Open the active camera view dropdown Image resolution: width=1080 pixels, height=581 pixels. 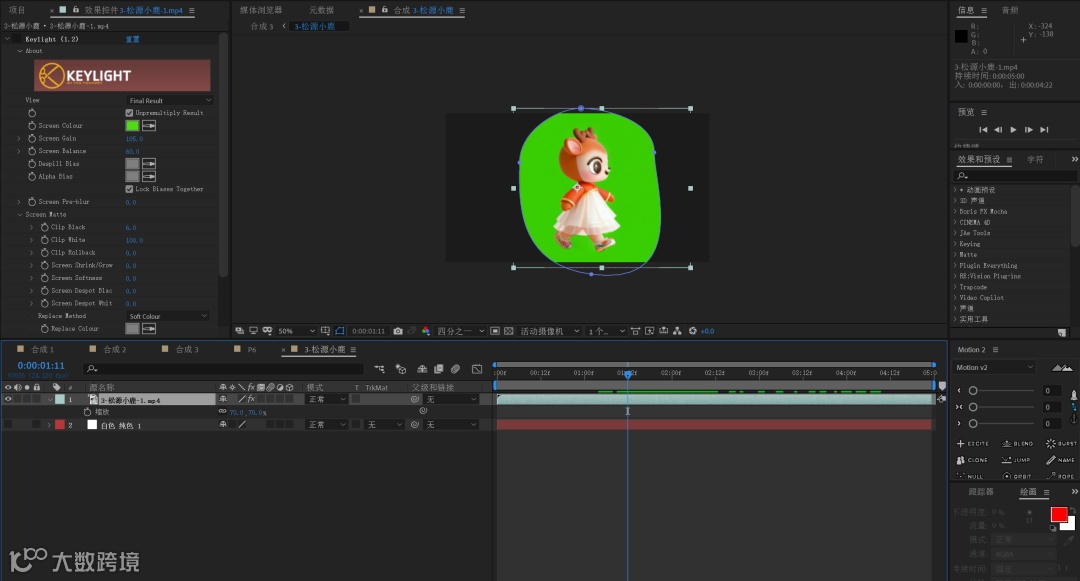550,331
